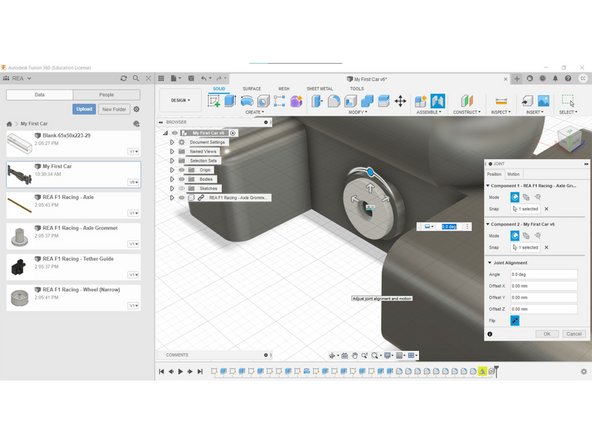The height and width of the screenshot is (444, 592).
Task: Select the window Select tool
Action: click(x=568, y=101)
